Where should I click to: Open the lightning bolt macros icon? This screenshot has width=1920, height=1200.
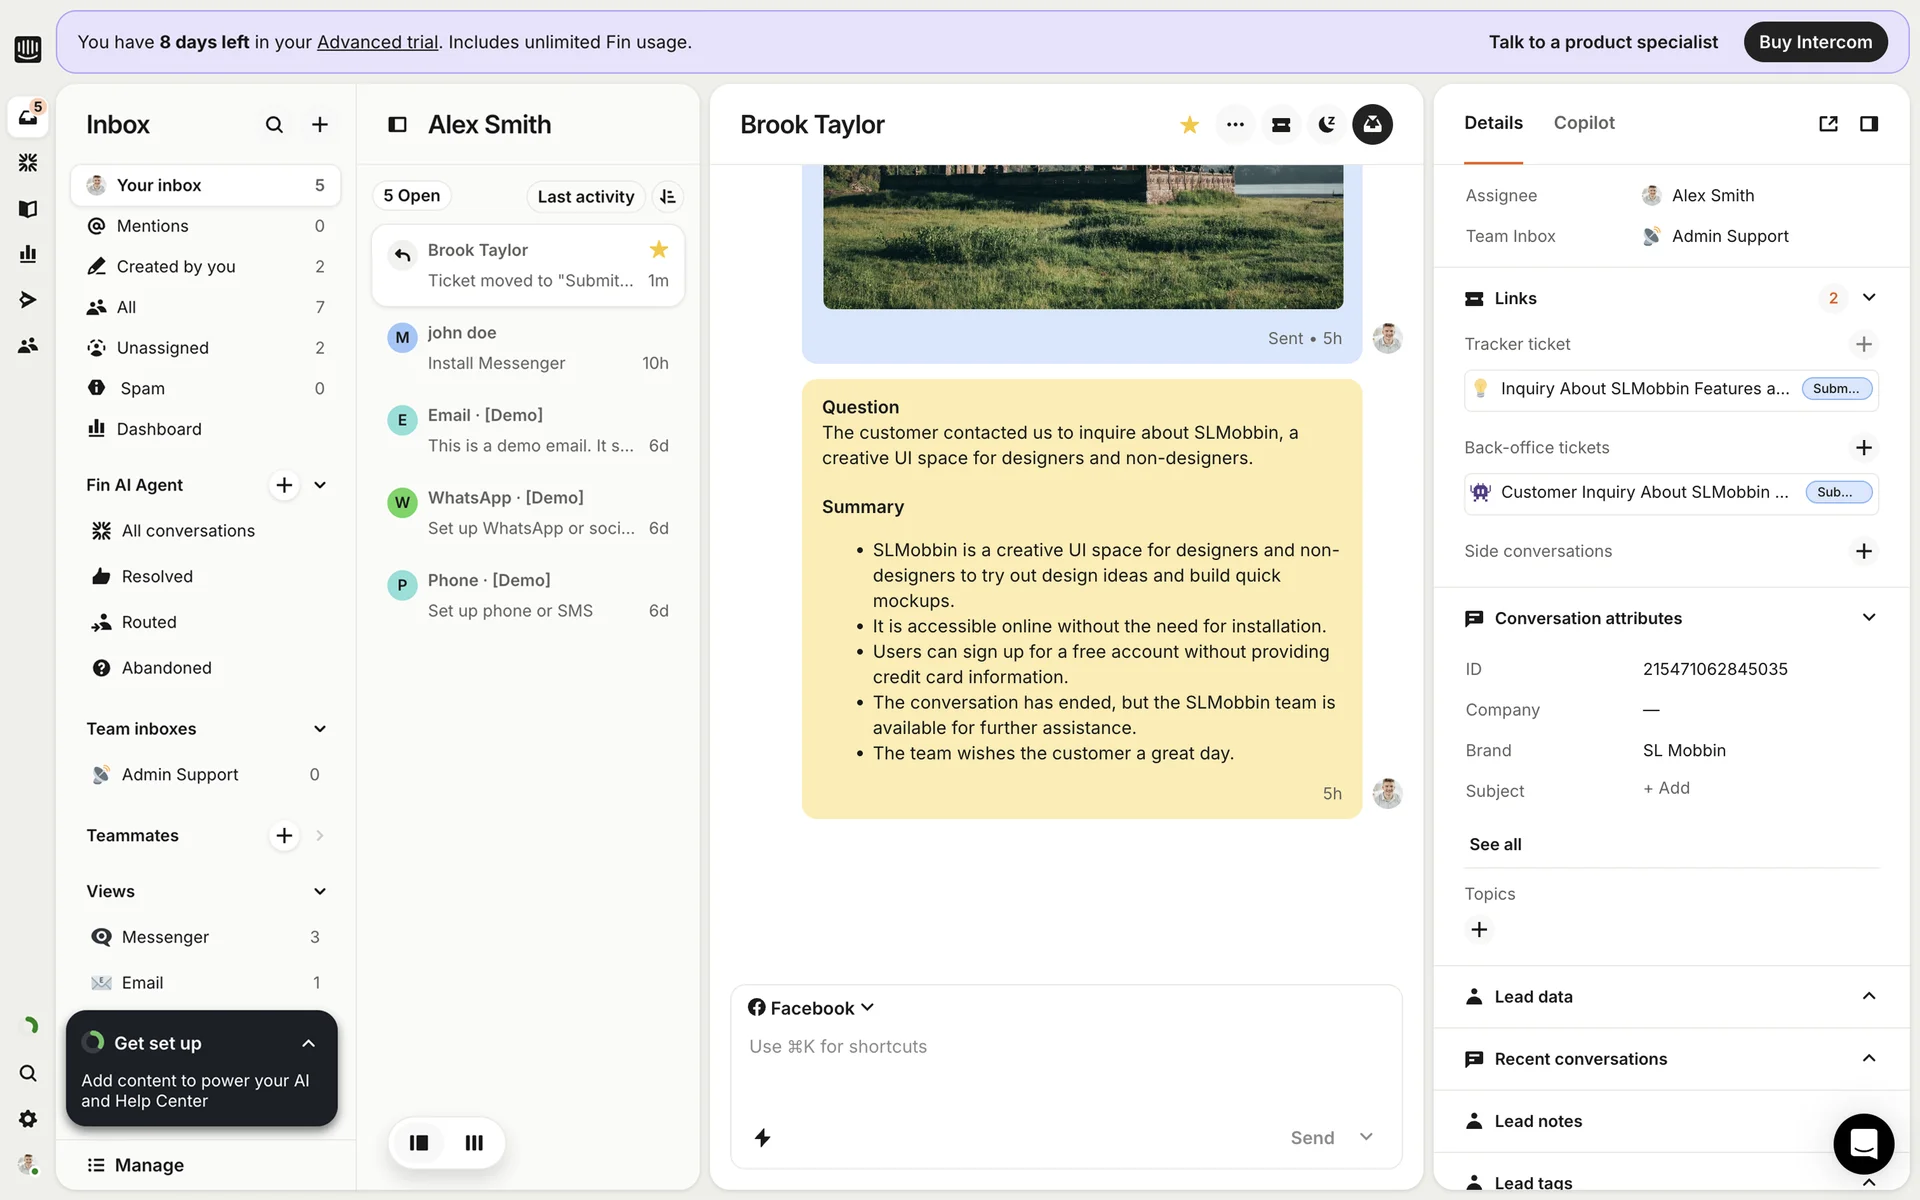pyautogui.click(x=762, y=1138)
